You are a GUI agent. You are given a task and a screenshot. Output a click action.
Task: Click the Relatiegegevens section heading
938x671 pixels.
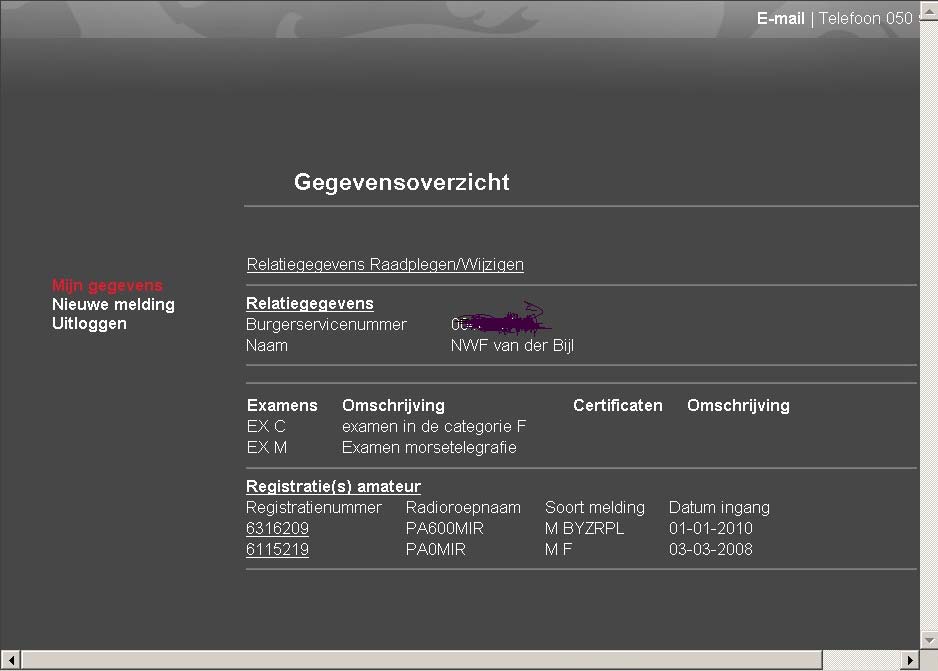[x=309, y=303]
